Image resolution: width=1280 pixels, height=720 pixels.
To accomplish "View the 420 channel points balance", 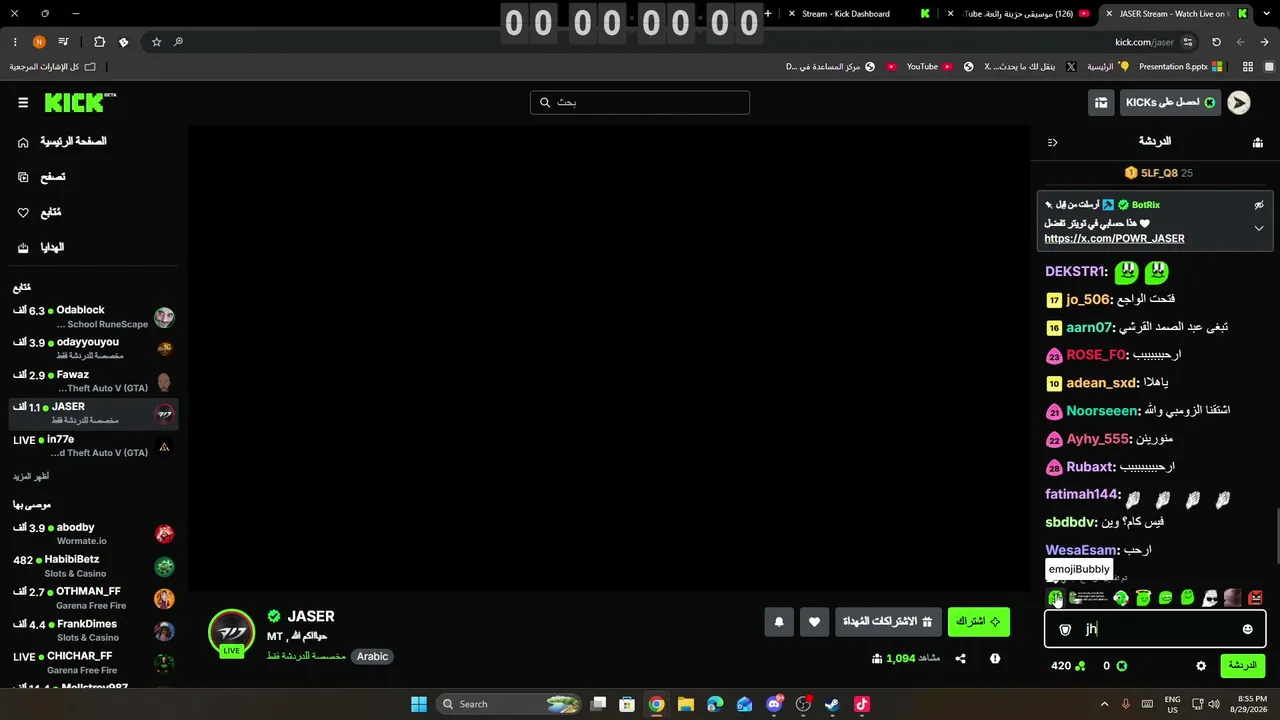I will (1068, 666).
